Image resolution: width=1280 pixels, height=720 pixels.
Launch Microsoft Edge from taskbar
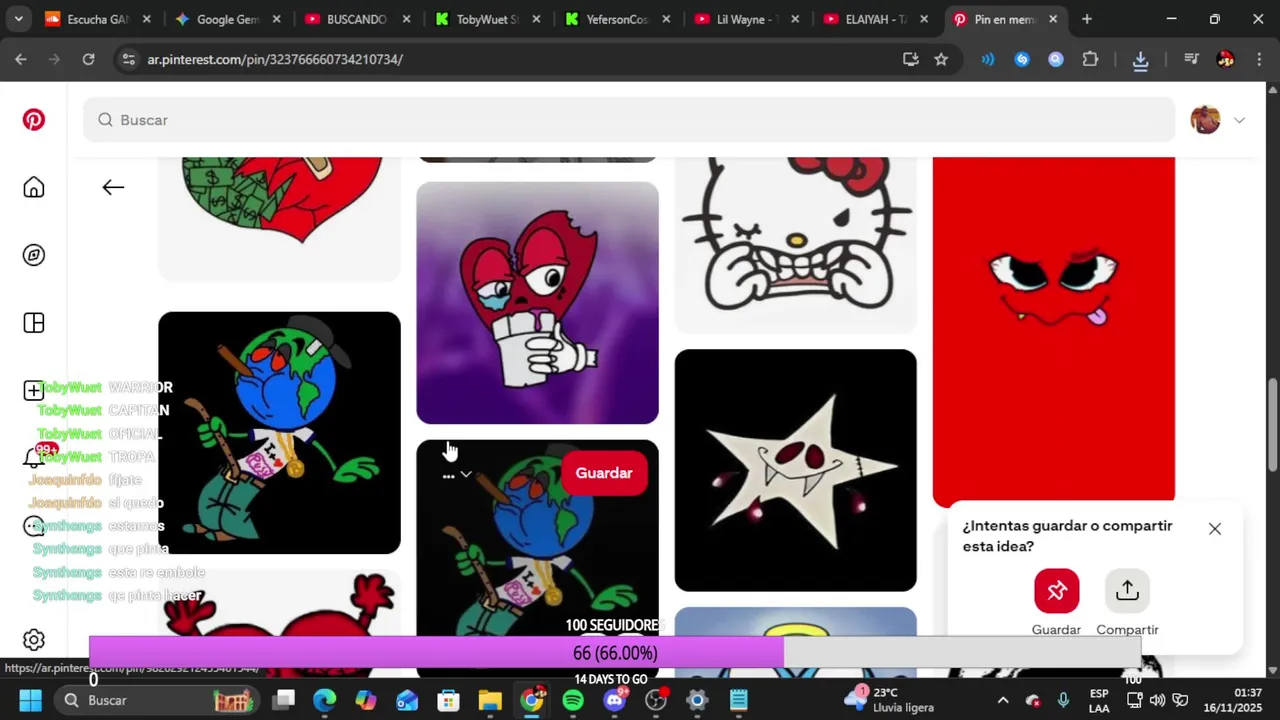[x=324, y=700]
